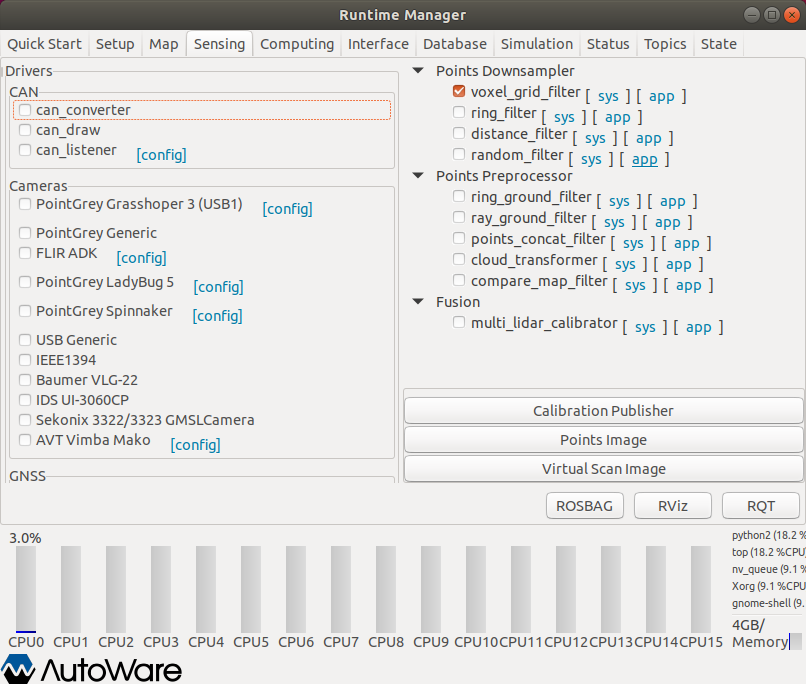Check the PointGrey Generic camera
This screenshot has height=684, width=806.
coord(25,233)
